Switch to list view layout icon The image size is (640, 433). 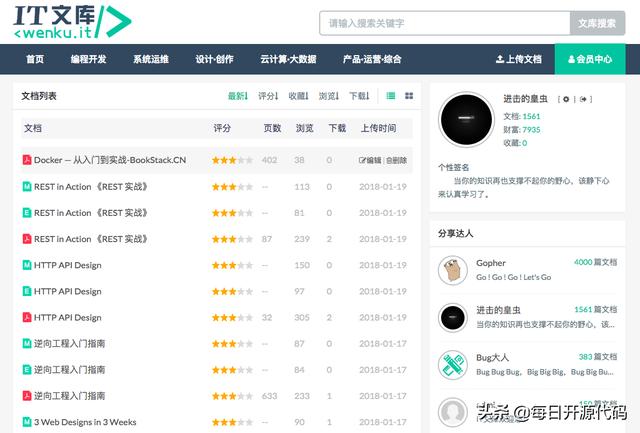tap(391, 96)
